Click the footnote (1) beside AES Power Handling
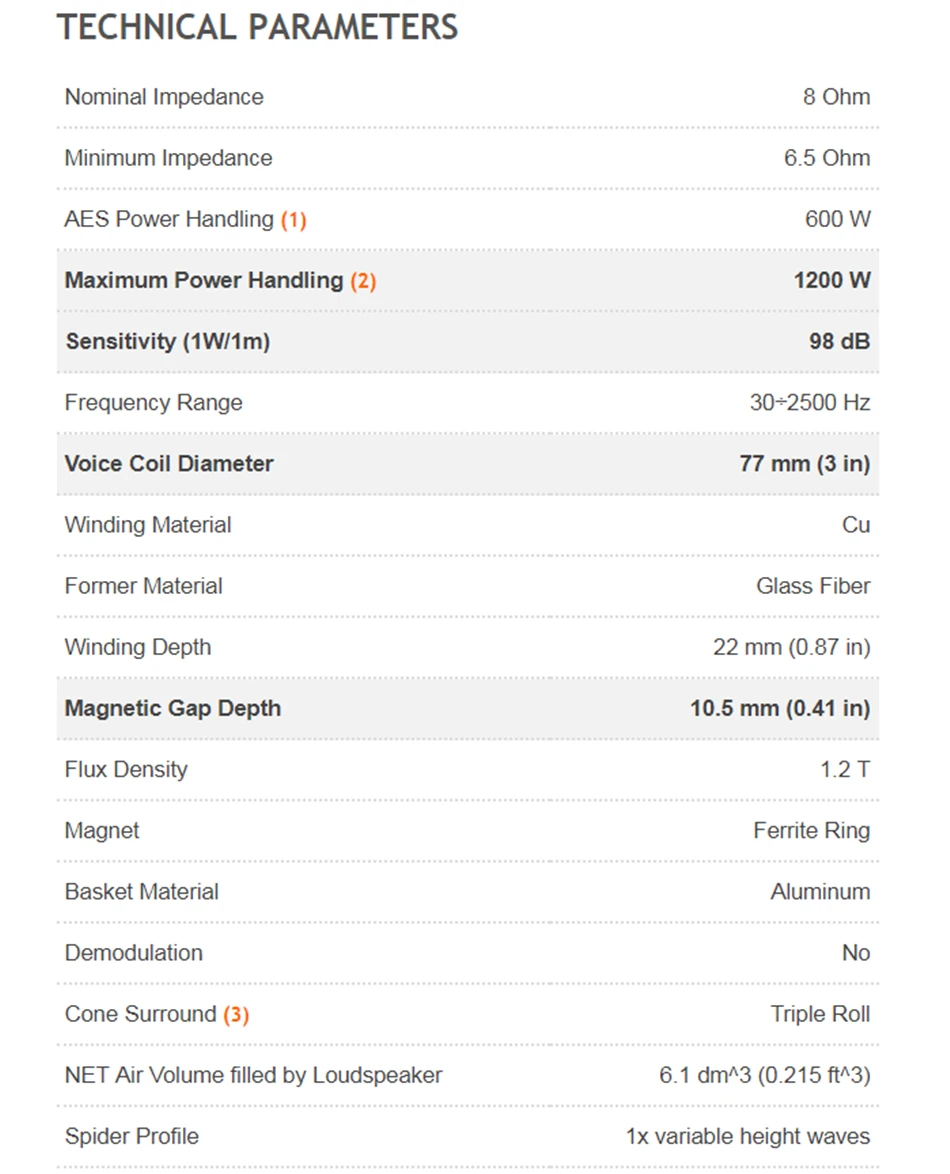 (293, 220)
